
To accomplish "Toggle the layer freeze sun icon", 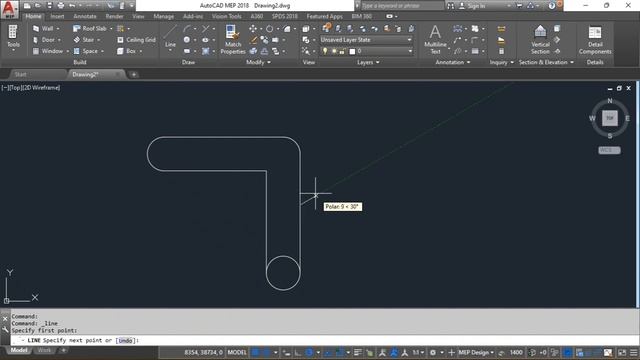I will [x=334, y=51].
